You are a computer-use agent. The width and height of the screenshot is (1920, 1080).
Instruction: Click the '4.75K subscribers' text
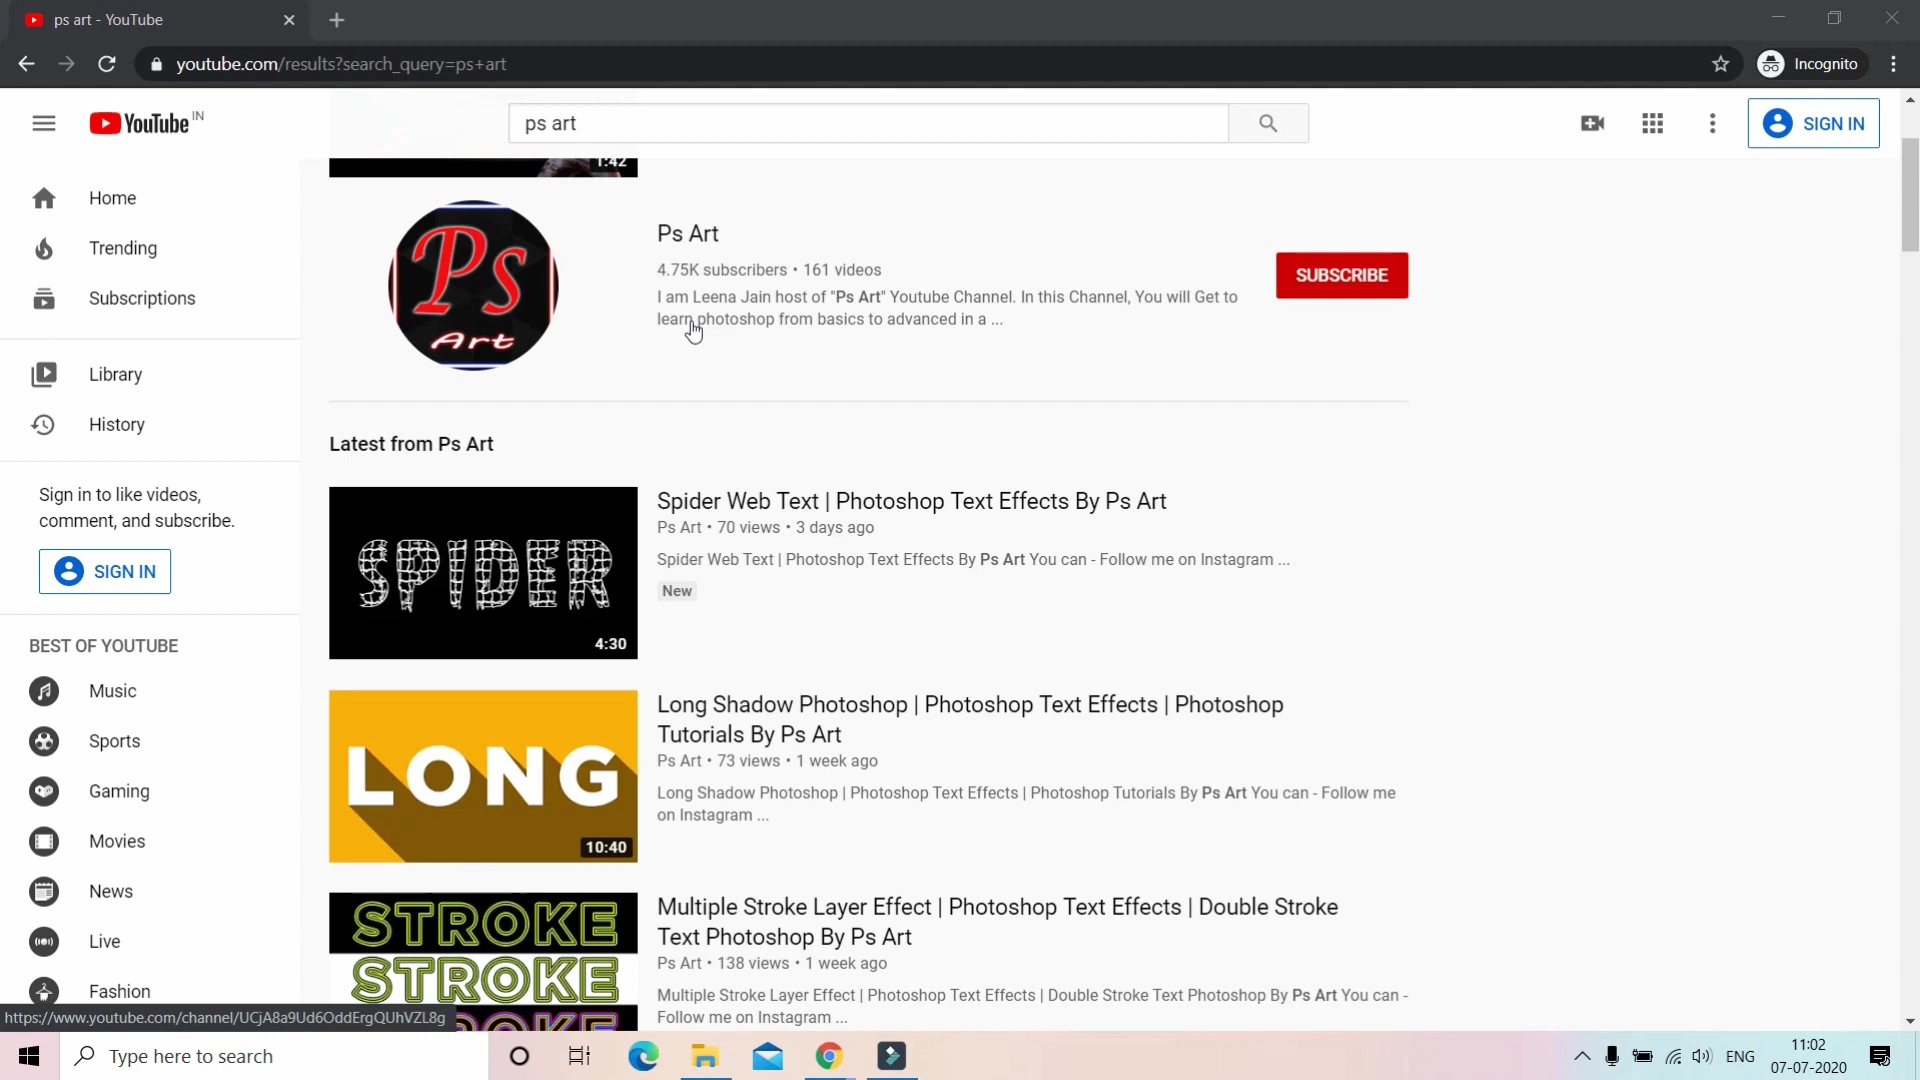coord(722,270)
